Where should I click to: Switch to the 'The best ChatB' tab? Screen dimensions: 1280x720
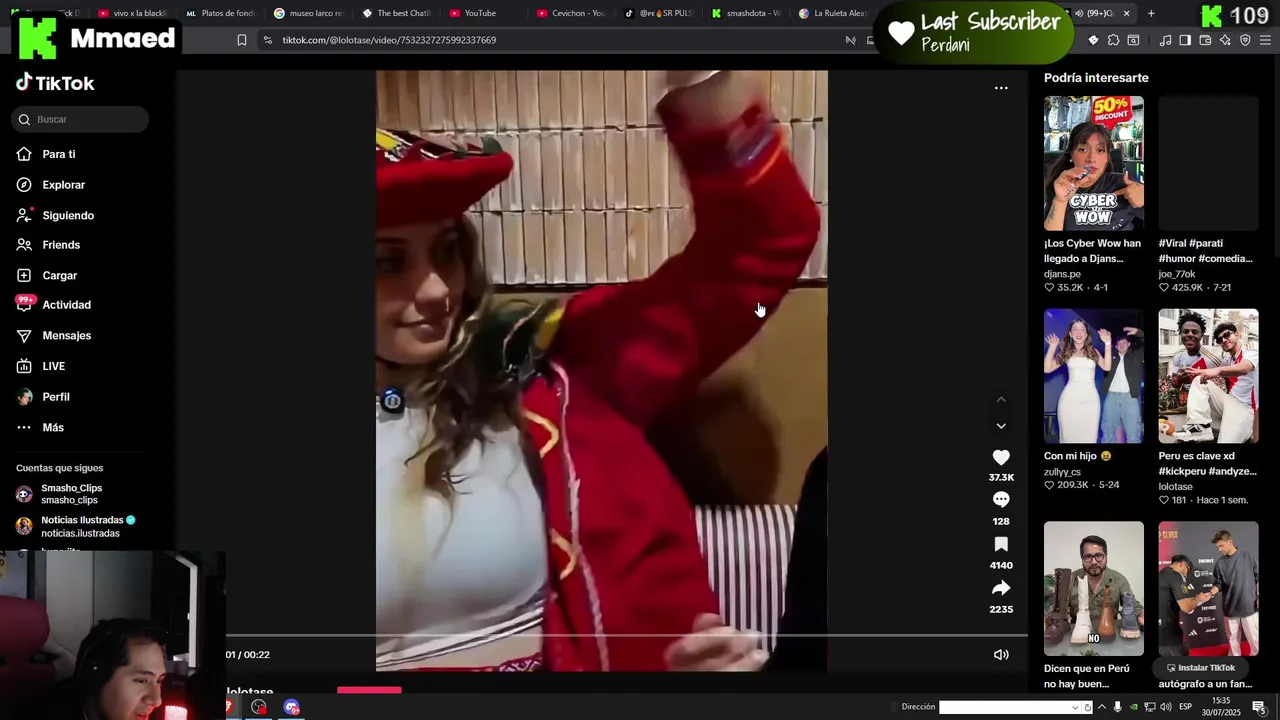(x=396, y=13)
